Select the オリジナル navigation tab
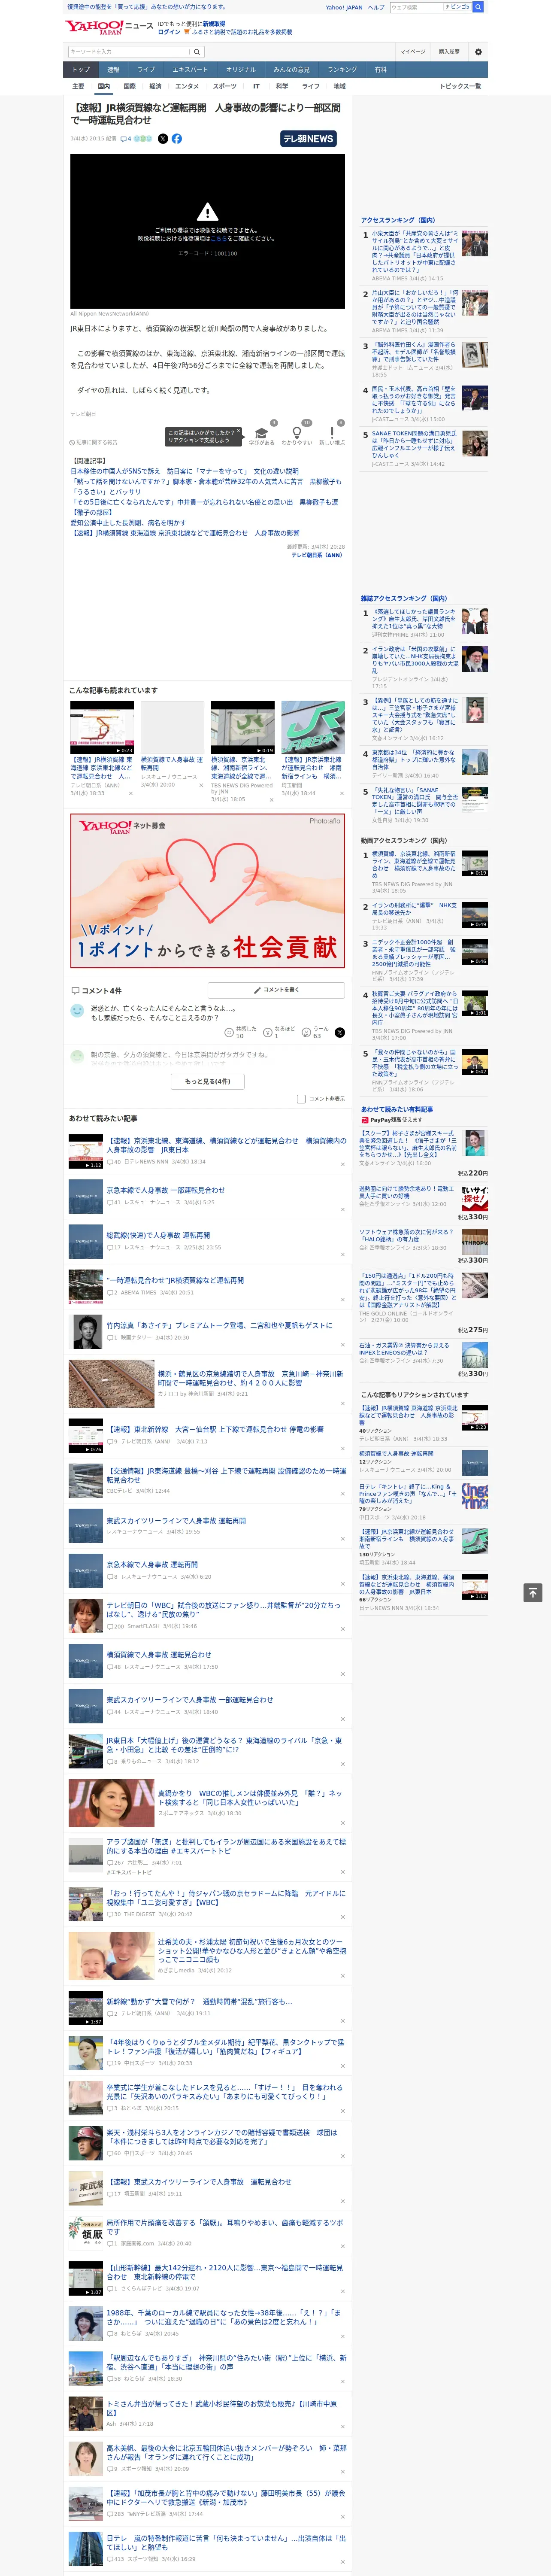Screen dimensions: 551x2576 pyautogui.click(x=241, y=70)
